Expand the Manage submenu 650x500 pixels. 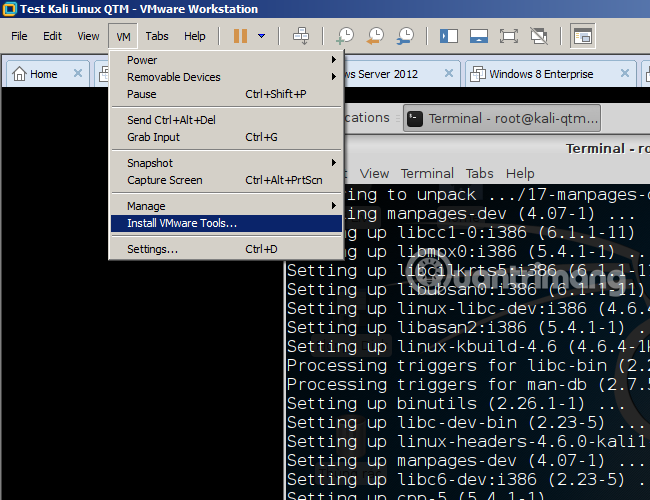[226, 206]
